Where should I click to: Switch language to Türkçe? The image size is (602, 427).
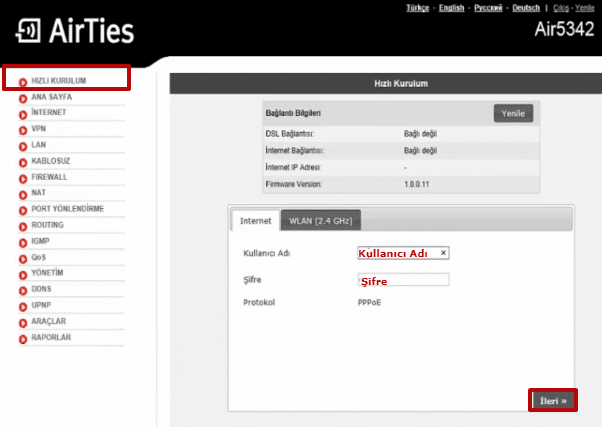418,8
